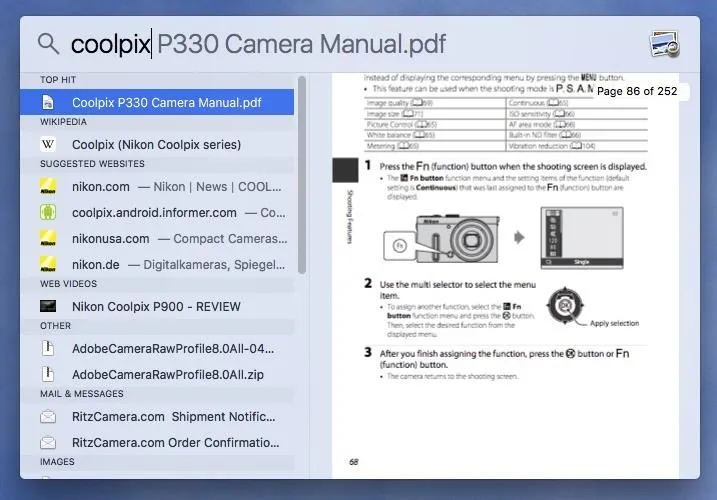
Task: Click the MAIL & MESSAGES section header
Action: pos(82,394)
